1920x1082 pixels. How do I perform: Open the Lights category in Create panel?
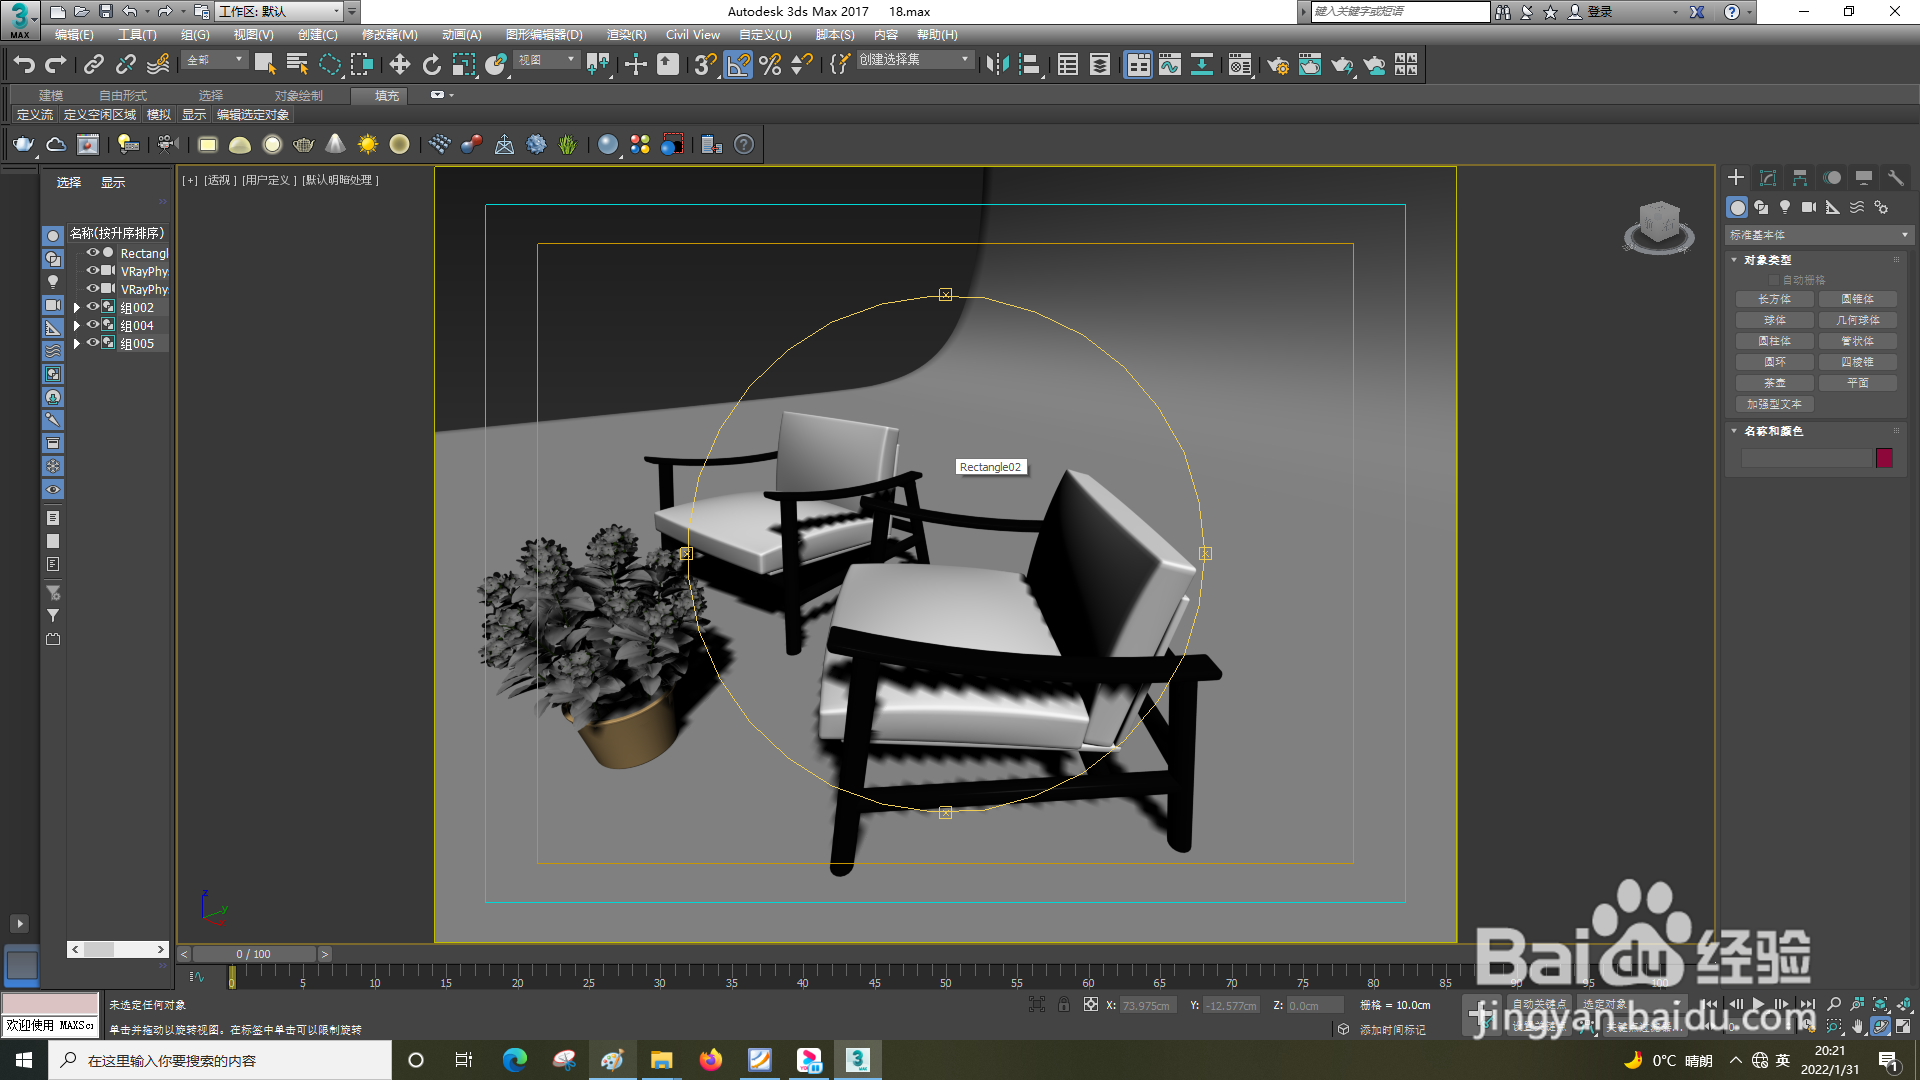pyautogui.click(x=1785, y=207)
